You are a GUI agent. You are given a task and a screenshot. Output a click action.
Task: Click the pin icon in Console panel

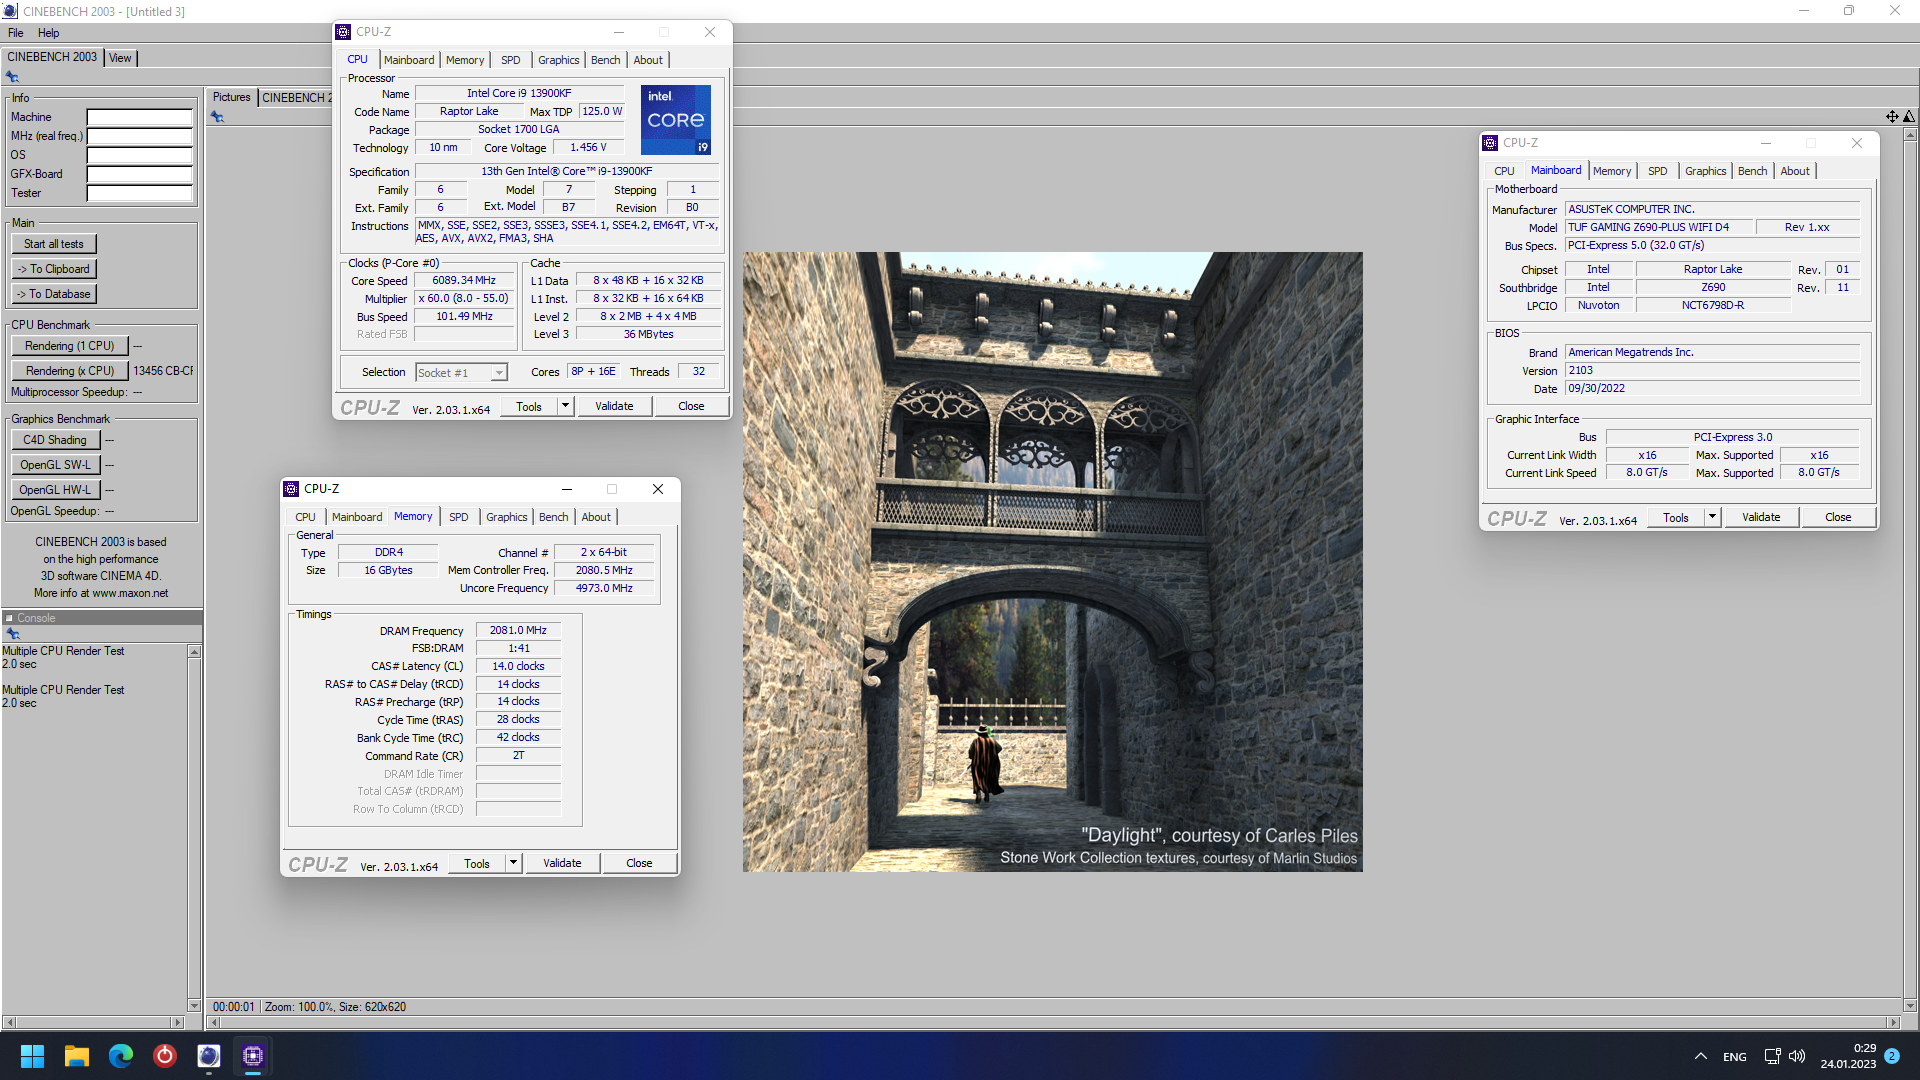(13, 634)
